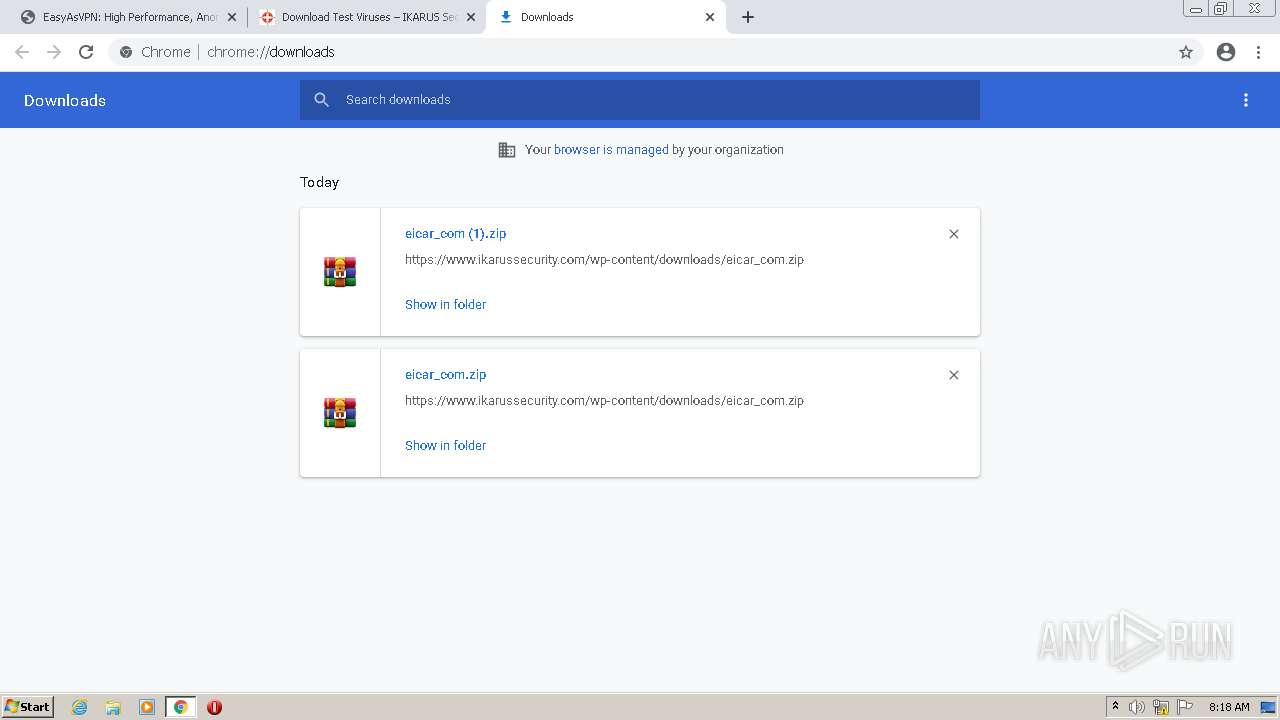Open Windows Media Player from taskbar

click(x=147, y=707)
